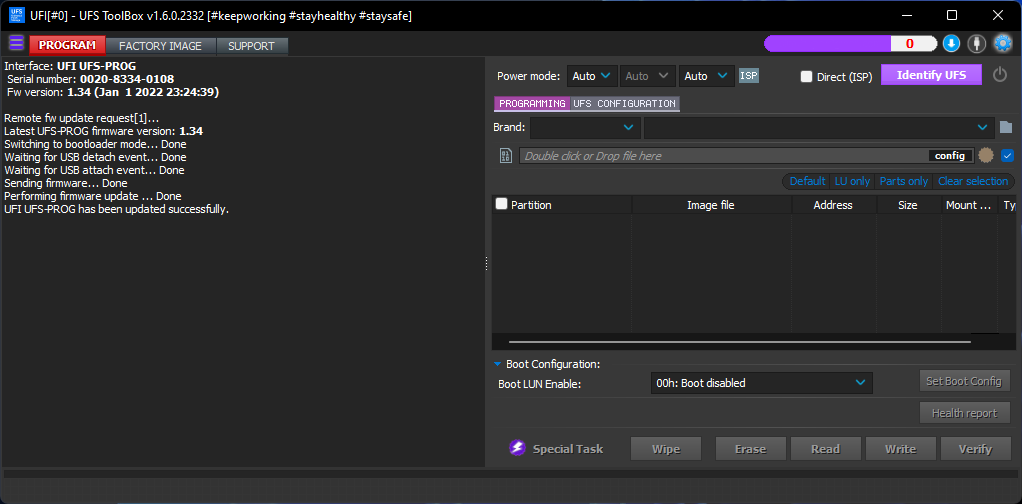Image resolution: width=1022 pixels, height=504 pixels.
Task: Click the Special Task label
Action: (568, 449)
